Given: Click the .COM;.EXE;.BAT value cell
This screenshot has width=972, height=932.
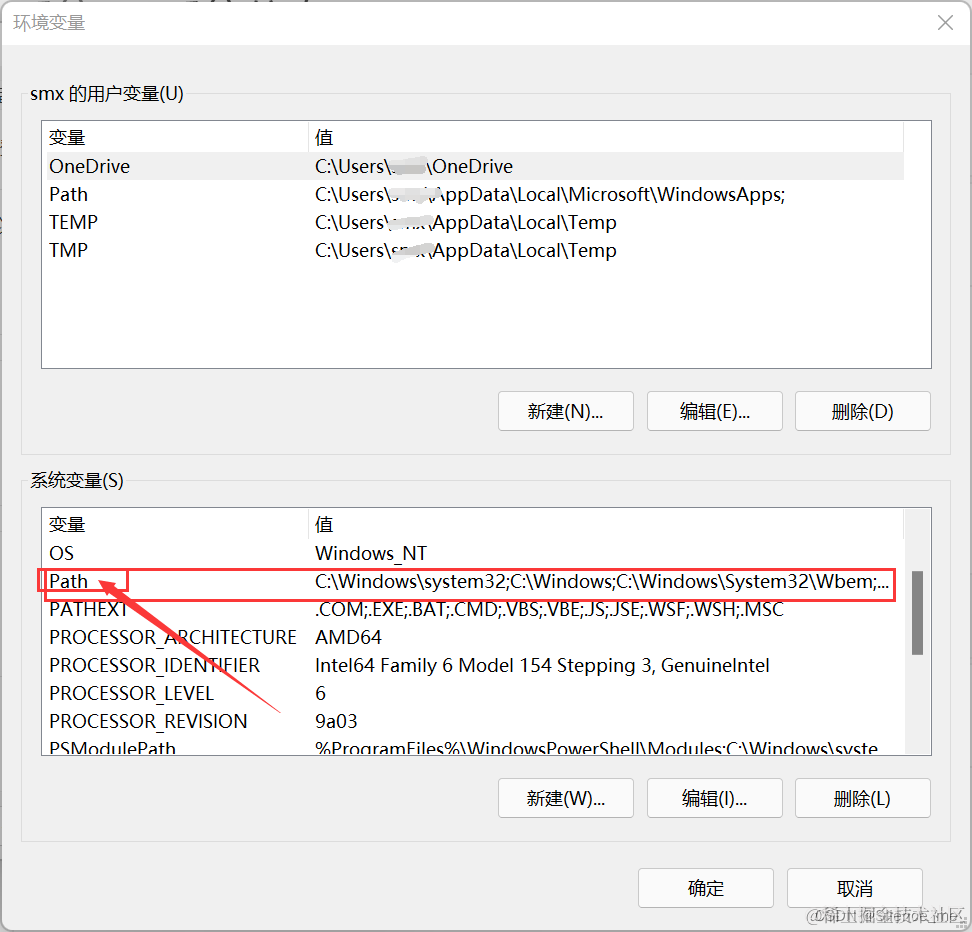Looking at the screenshot, I should pos(549,610).
